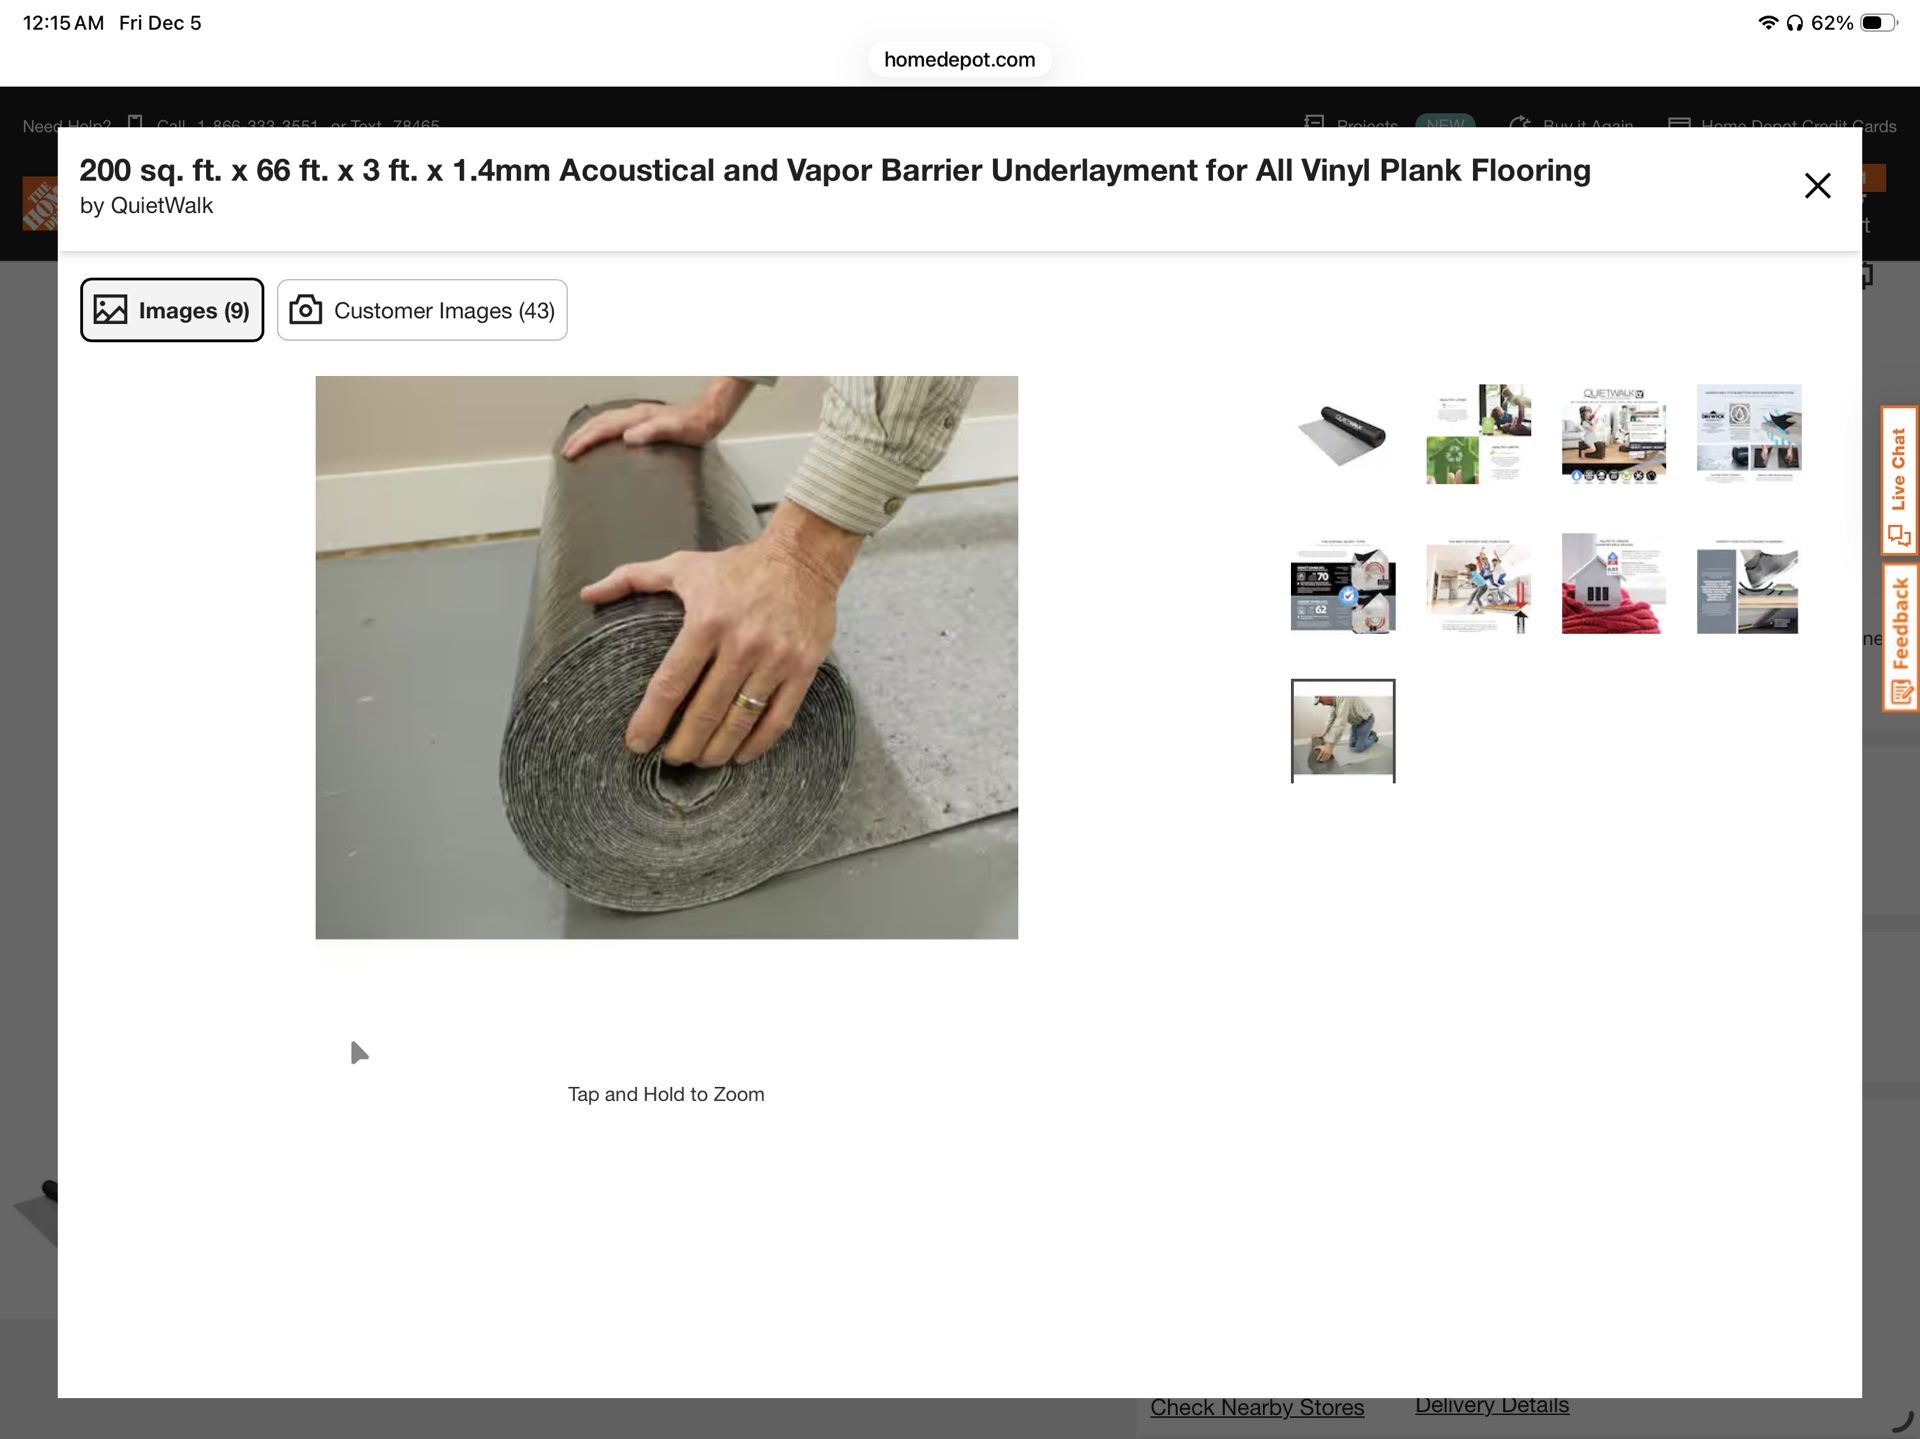Click the Delivery Details link
The image size is (1920, 1439).
(1491, 1405)
